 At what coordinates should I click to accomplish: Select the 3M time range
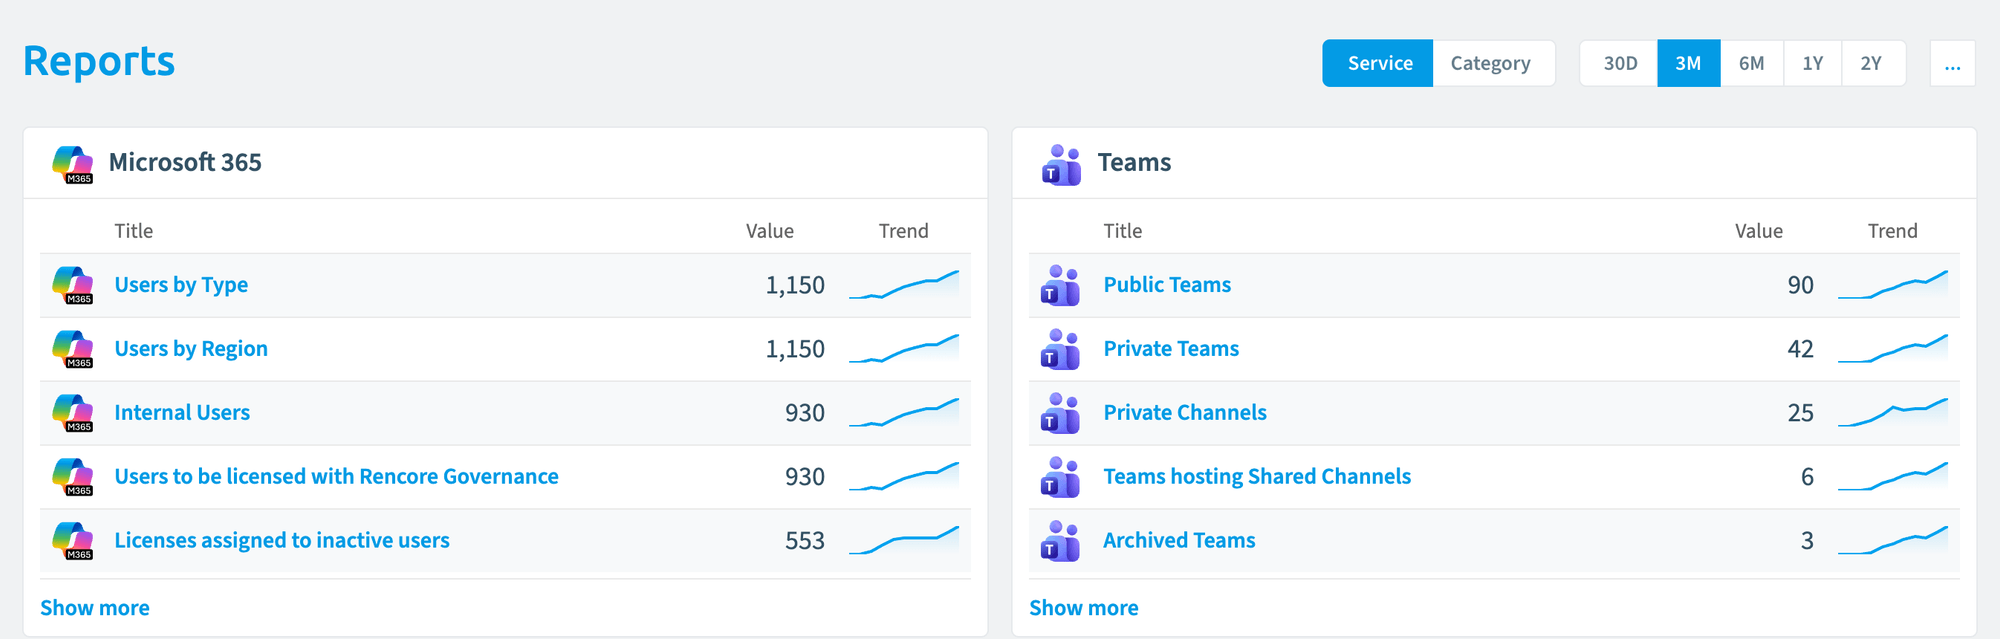(x=1689, y=63)
